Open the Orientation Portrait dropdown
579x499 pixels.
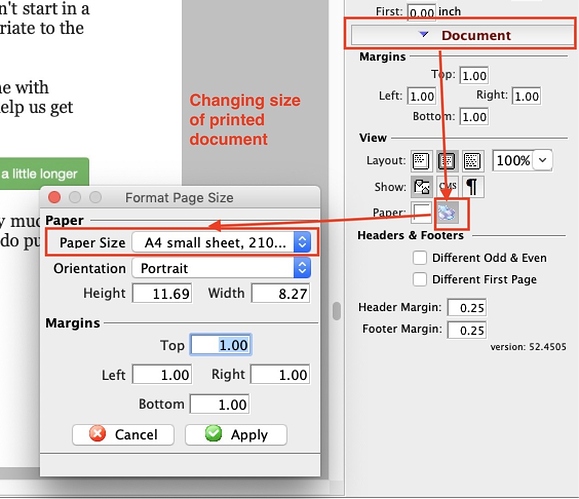[x=221, y=268]
